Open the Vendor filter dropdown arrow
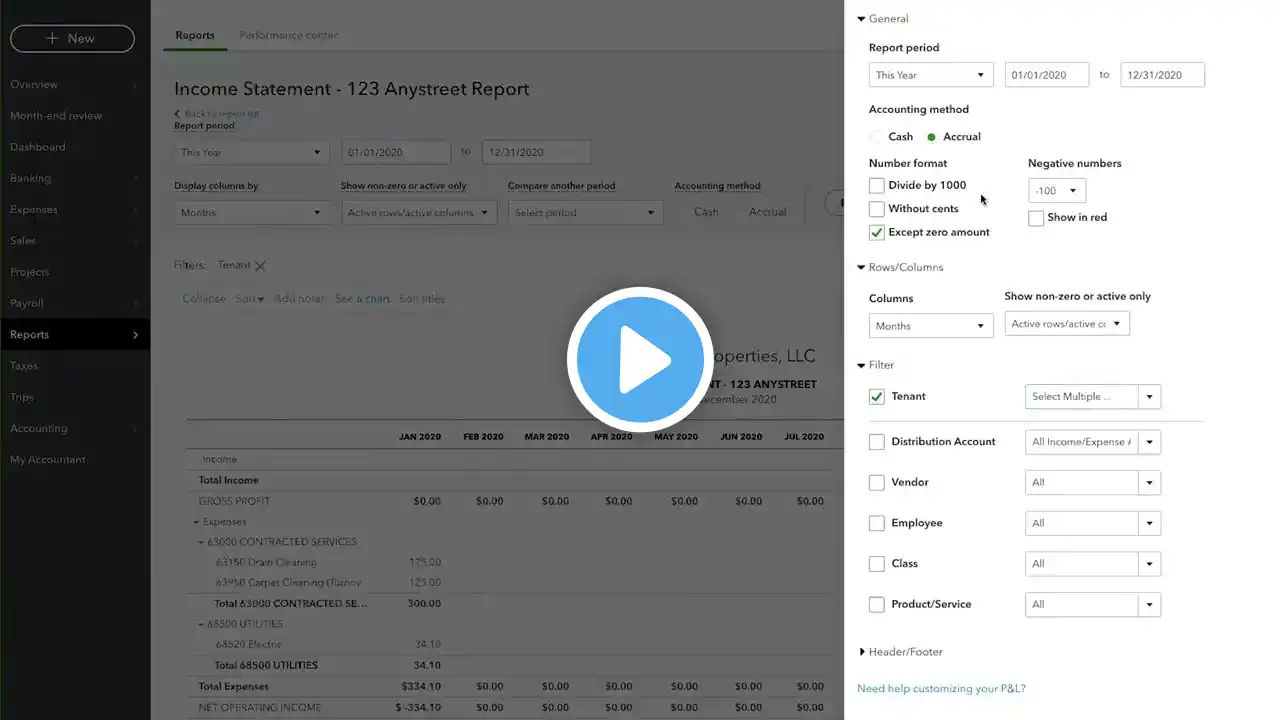This screenshot has height=720, width=1280. [1149, 483]
